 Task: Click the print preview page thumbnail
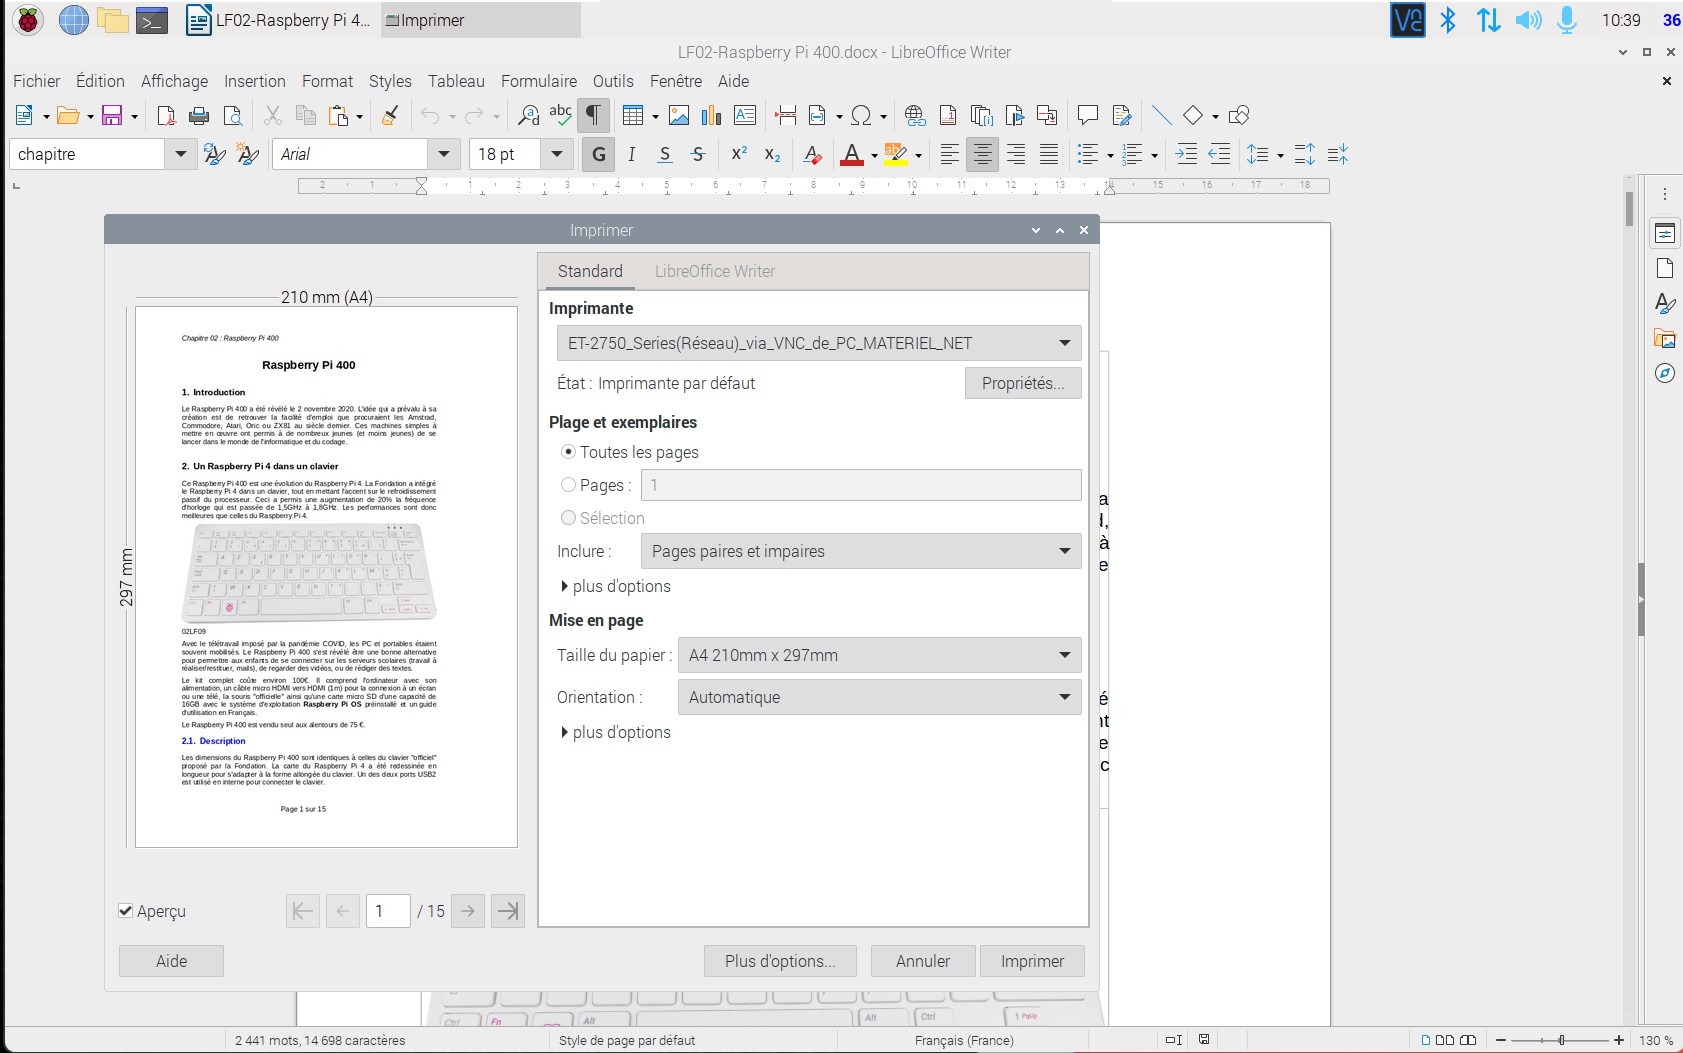[x=326, y=577]
